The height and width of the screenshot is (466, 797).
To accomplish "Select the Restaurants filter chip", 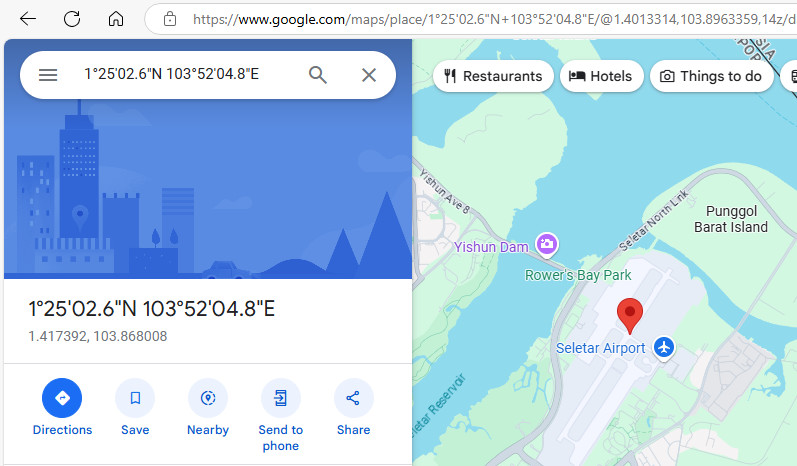I will tap(493, 76).
